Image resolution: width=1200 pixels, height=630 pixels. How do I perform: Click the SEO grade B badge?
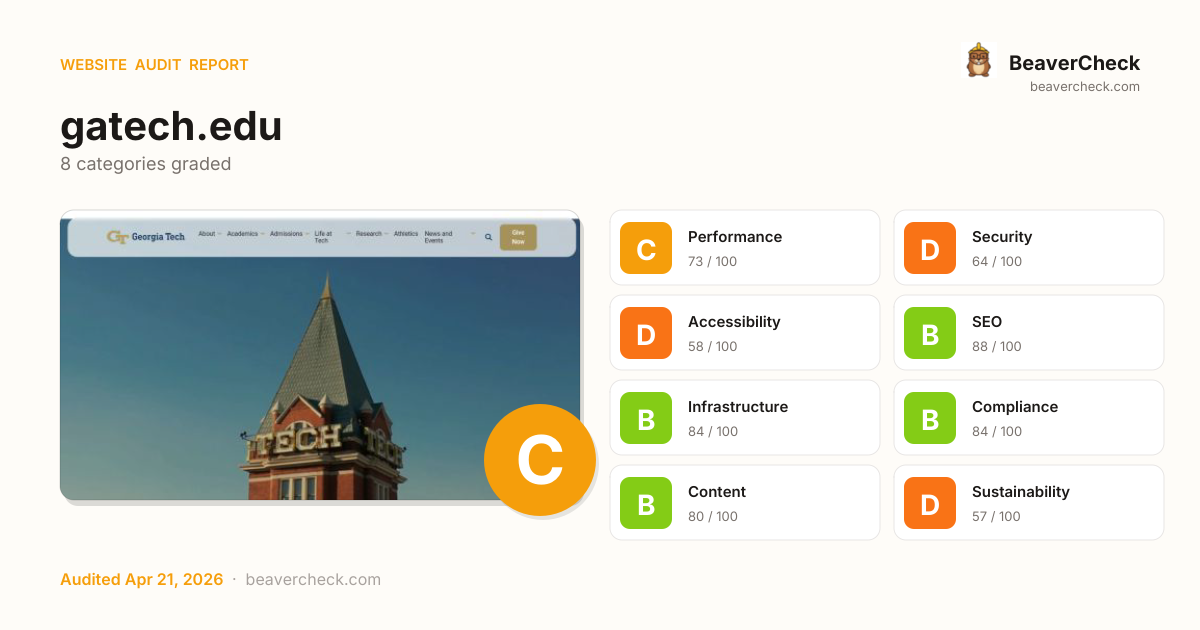click(930, 333)
